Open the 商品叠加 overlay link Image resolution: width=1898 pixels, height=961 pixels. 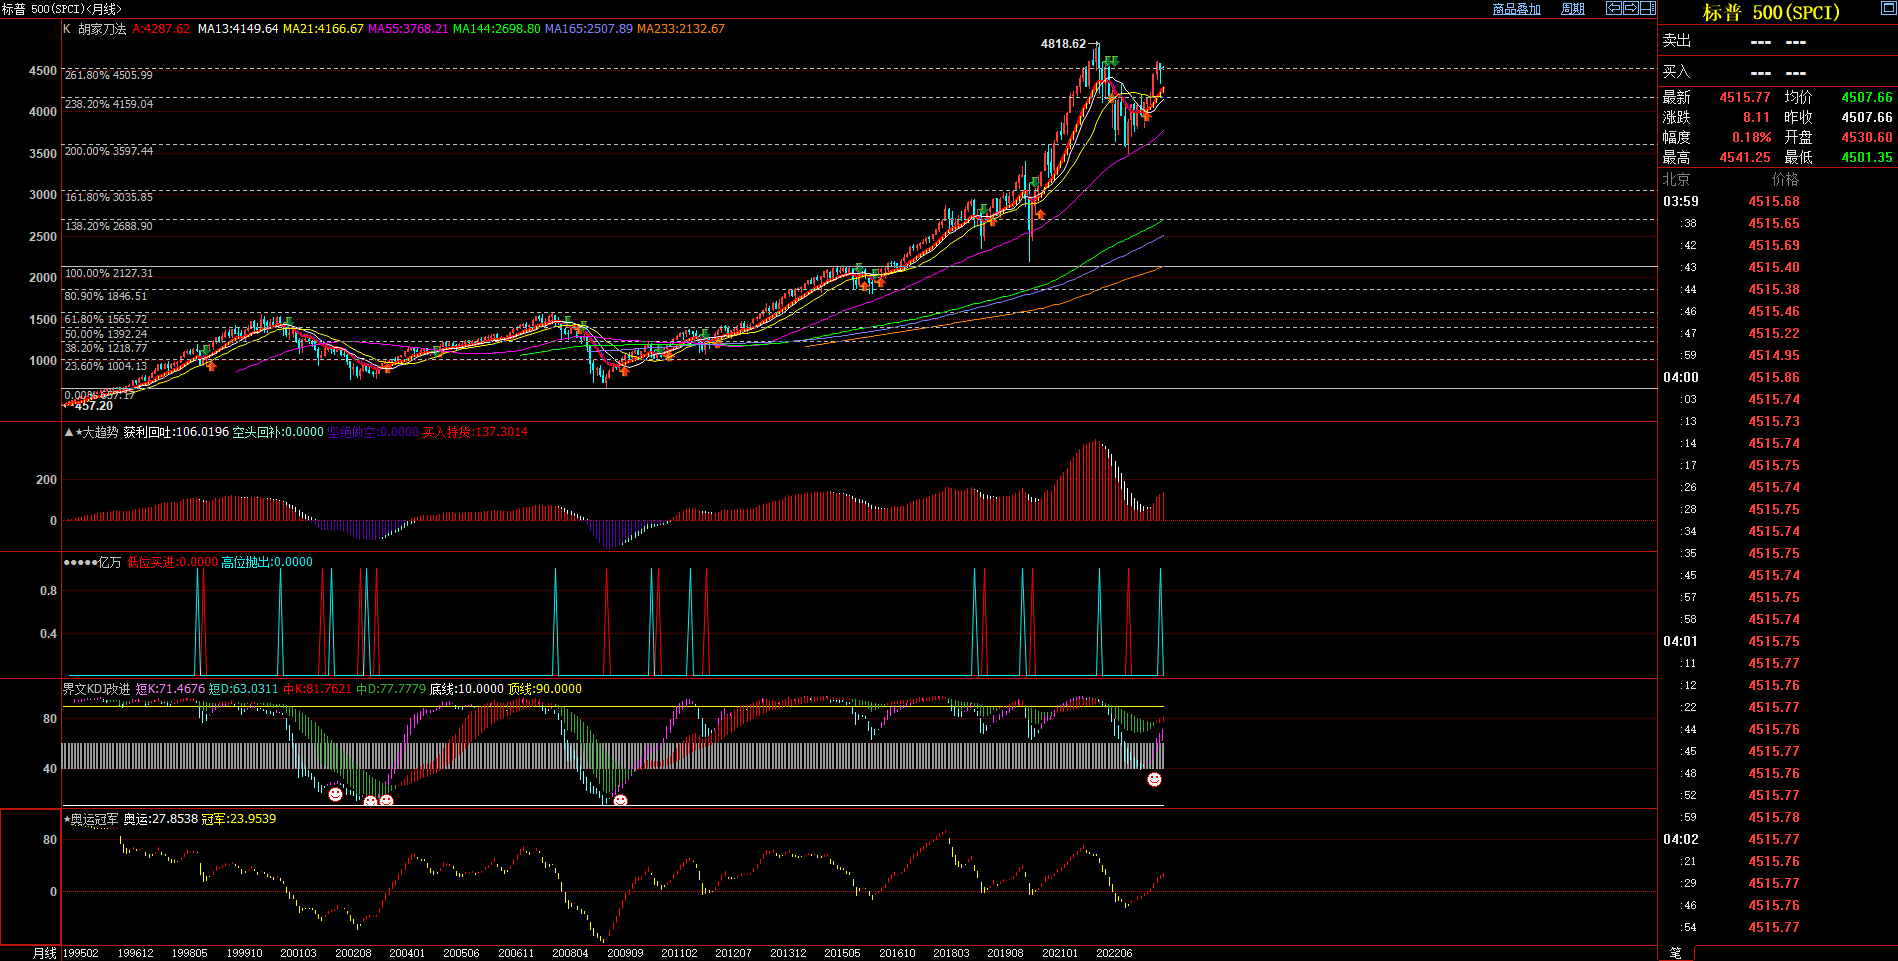(x=1516, y=9)
